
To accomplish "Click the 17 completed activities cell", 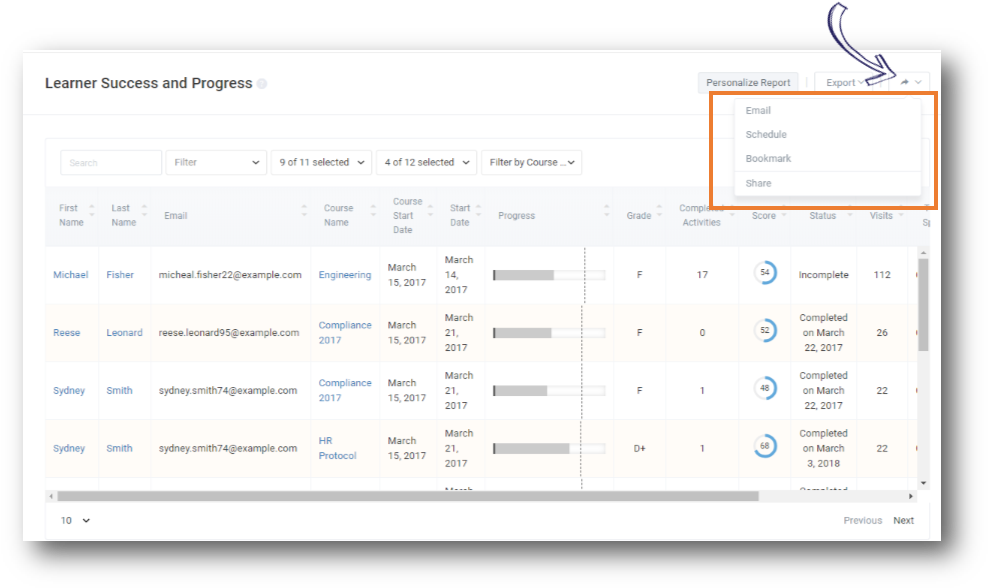I will click(x=702, y=275).
